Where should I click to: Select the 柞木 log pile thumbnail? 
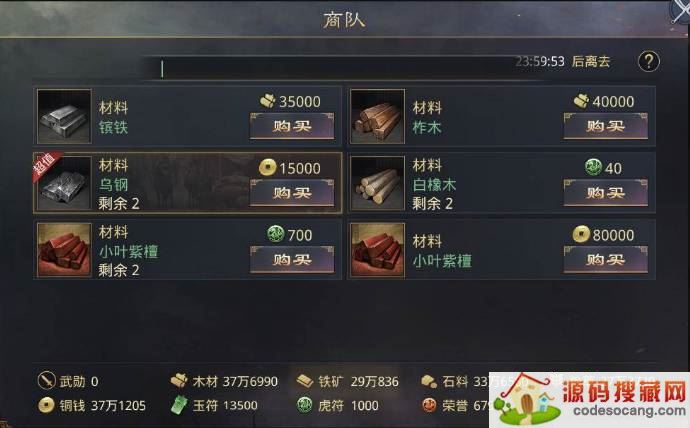coord(378,116)
